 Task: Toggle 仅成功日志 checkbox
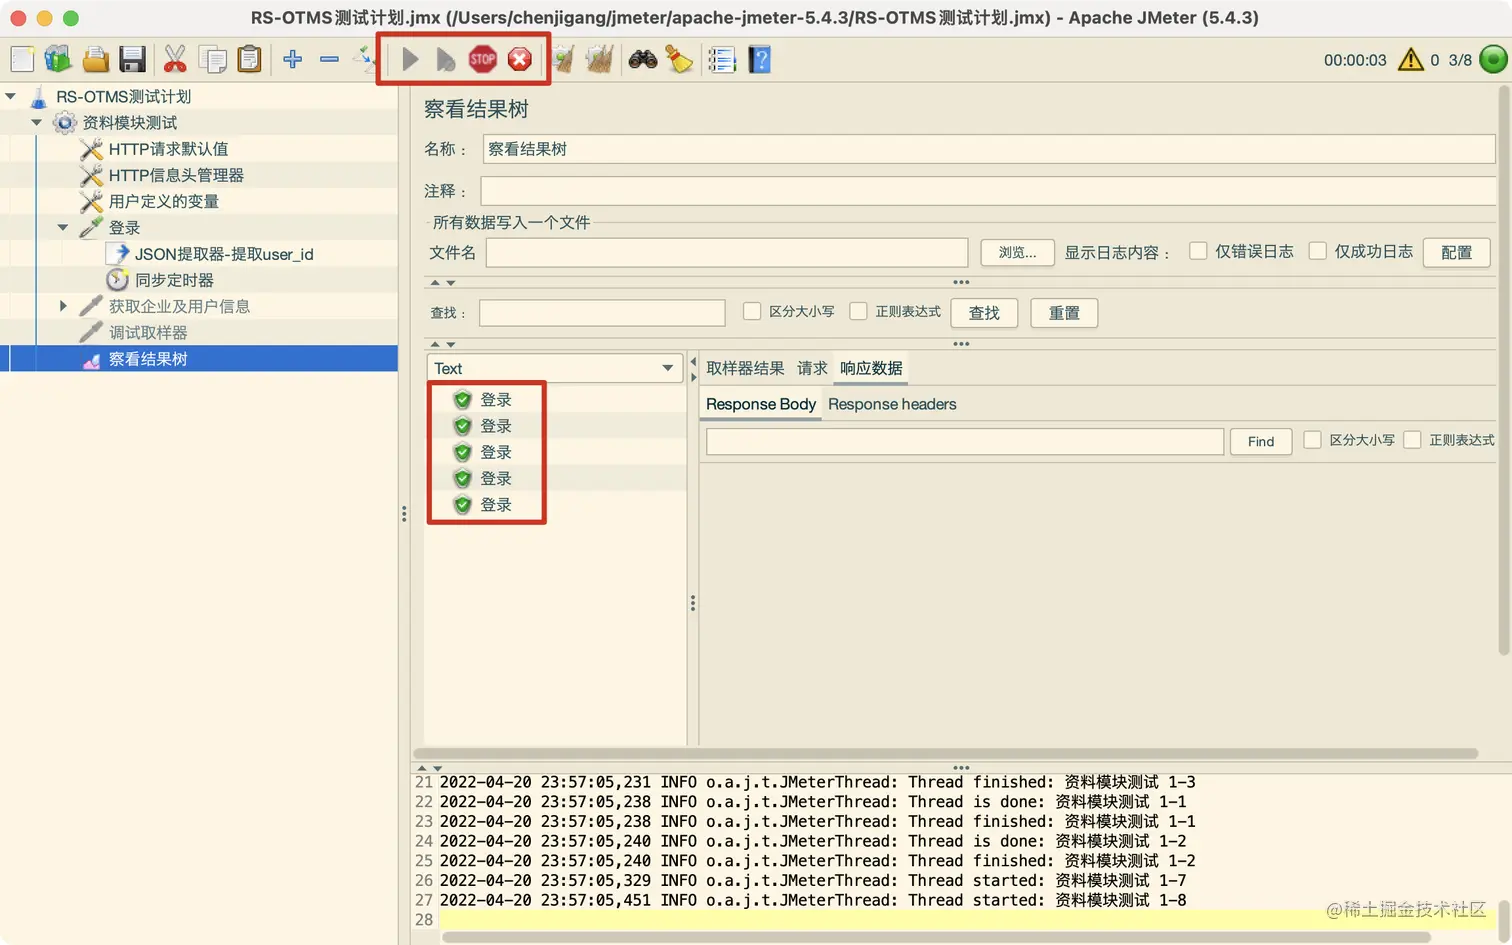(1318, 251)
